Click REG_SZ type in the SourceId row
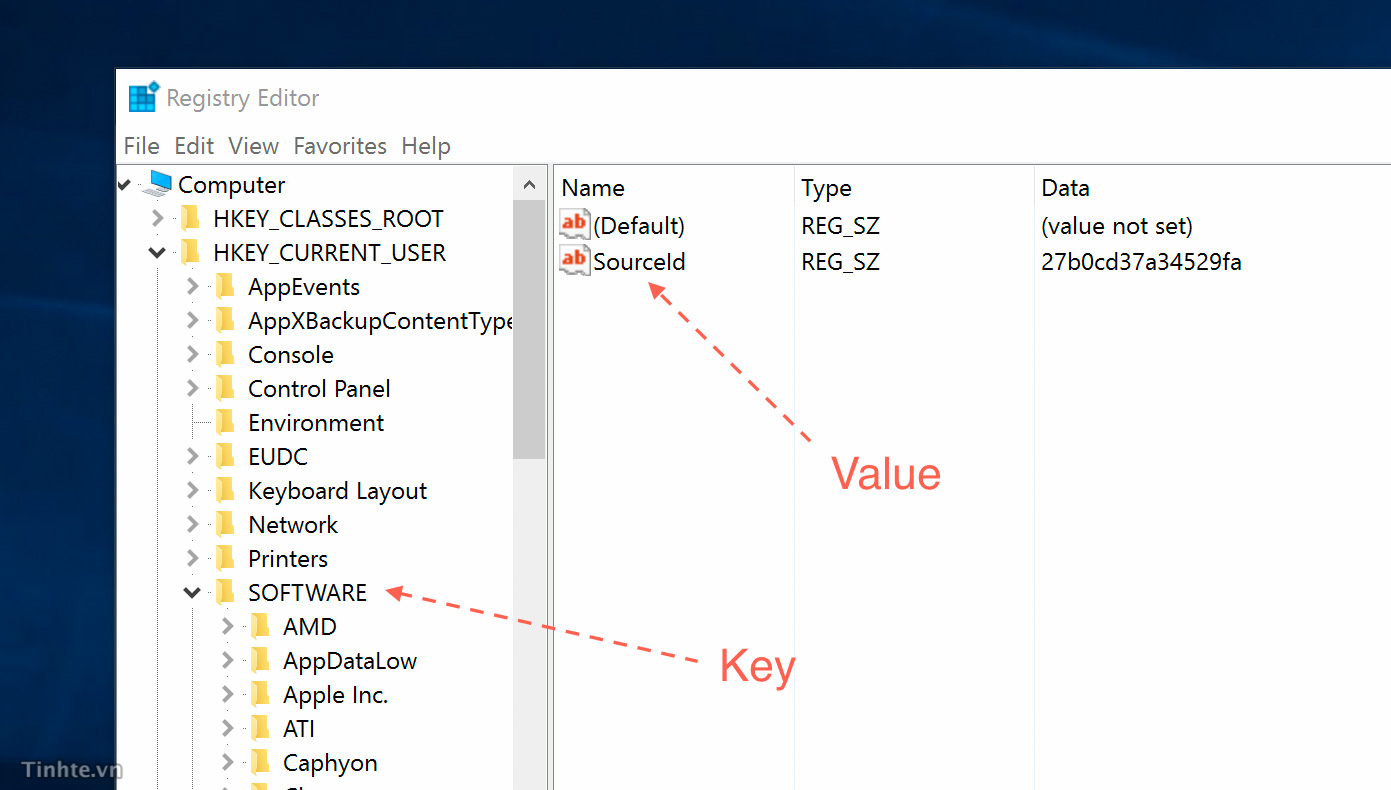 click(840, 262)
